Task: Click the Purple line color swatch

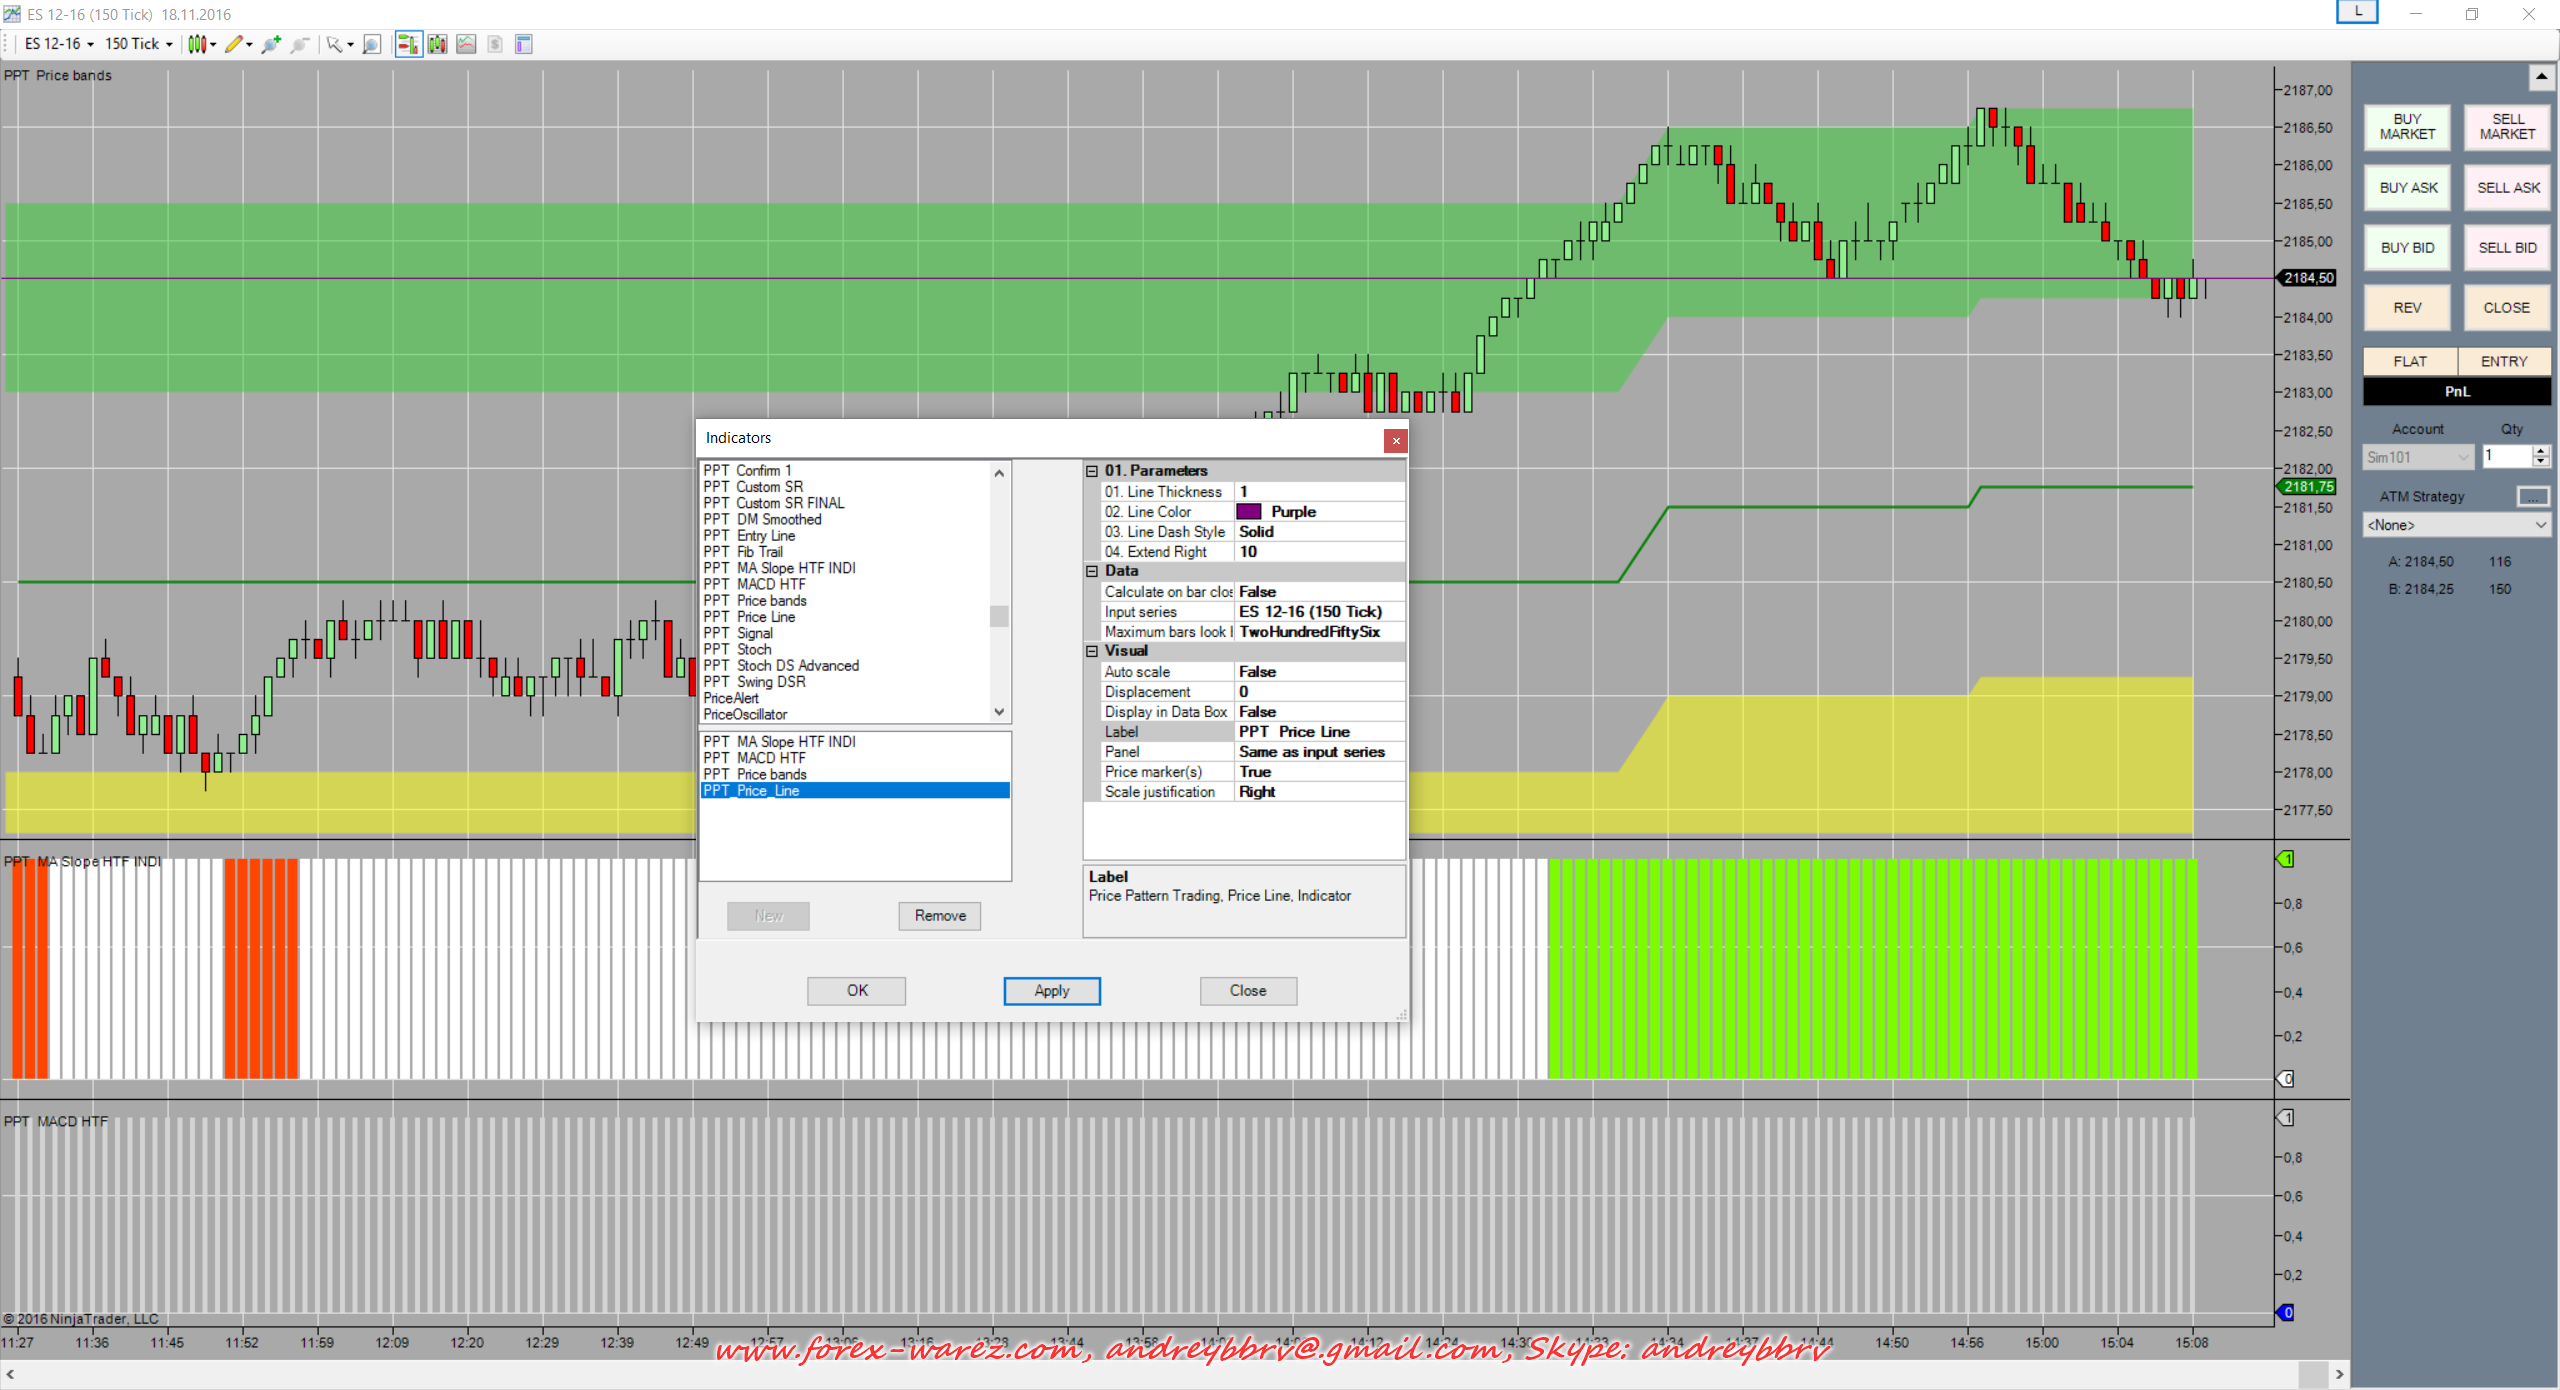Action: click(x=1249, y=512)
